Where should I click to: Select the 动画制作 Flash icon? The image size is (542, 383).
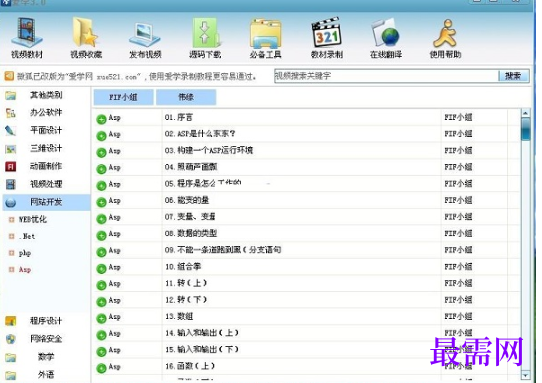(11, 167)
